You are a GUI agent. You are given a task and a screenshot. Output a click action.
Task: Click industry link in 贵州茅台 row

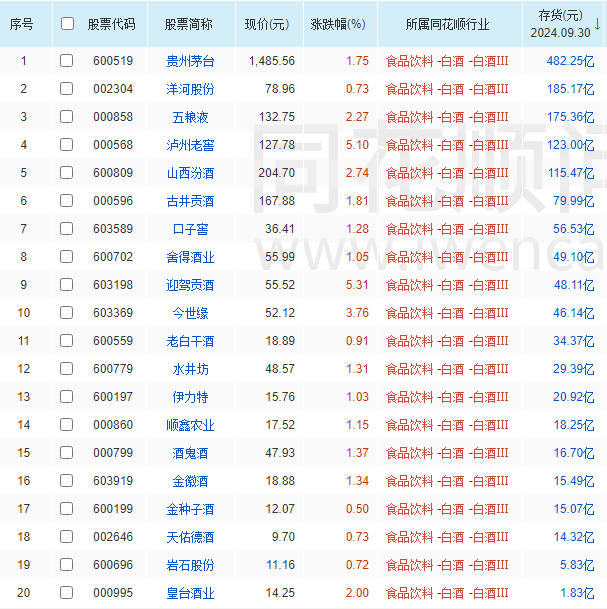click(x=447, y=61)
